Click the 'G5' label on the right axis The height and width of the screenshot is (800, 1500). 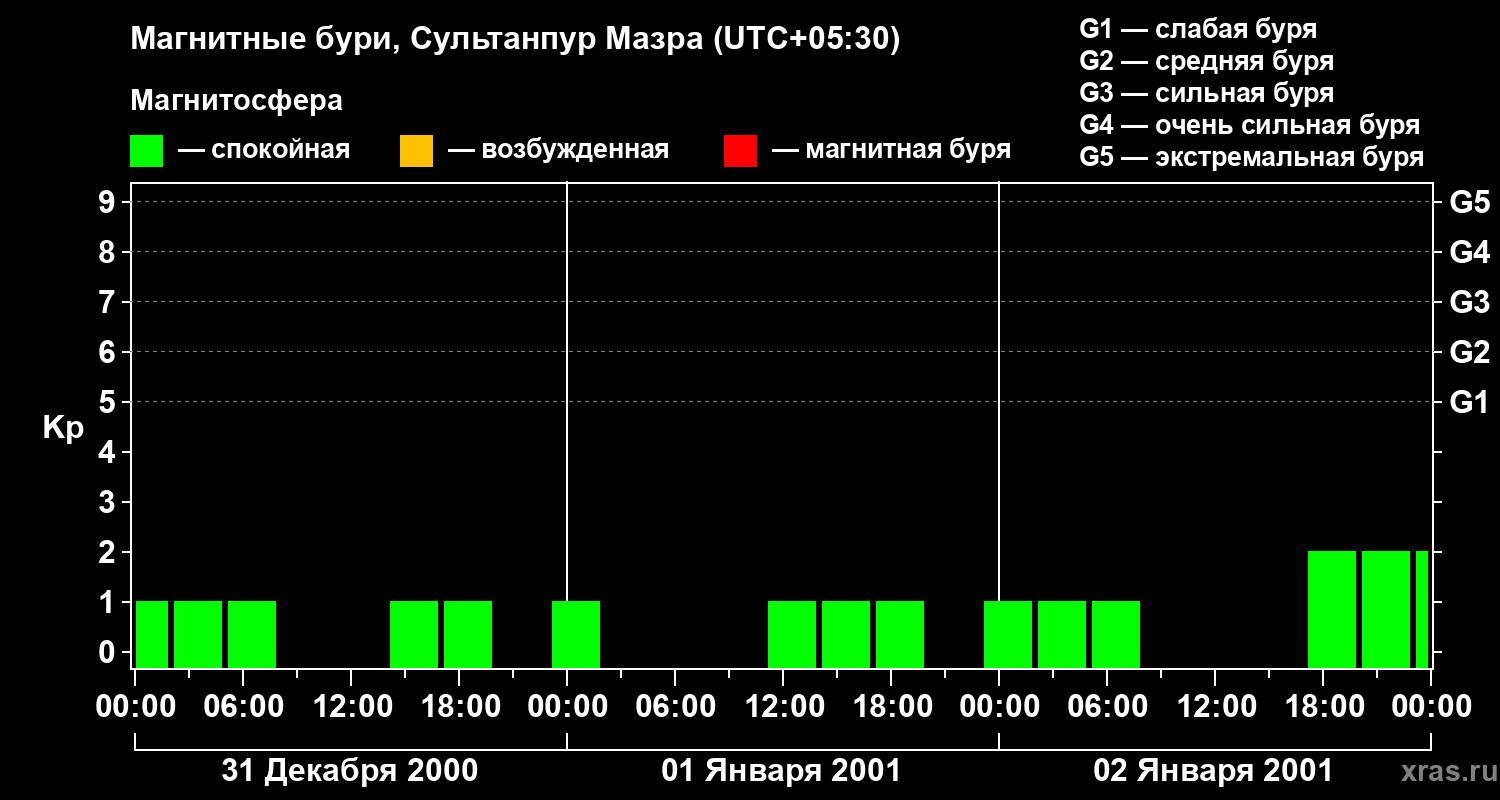coord(1470,202)
